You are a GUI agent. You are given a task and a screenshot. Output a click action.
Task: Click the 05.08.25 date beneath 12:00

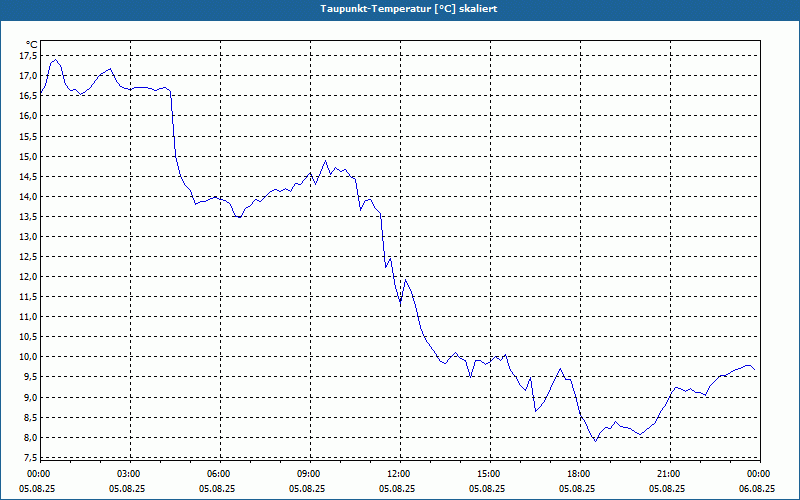click(x=397, y=488)
